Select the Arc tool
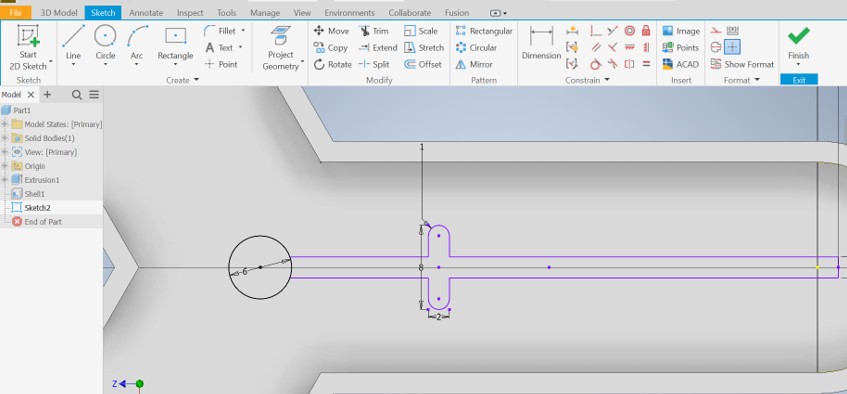847x394 pixels. 137,42
